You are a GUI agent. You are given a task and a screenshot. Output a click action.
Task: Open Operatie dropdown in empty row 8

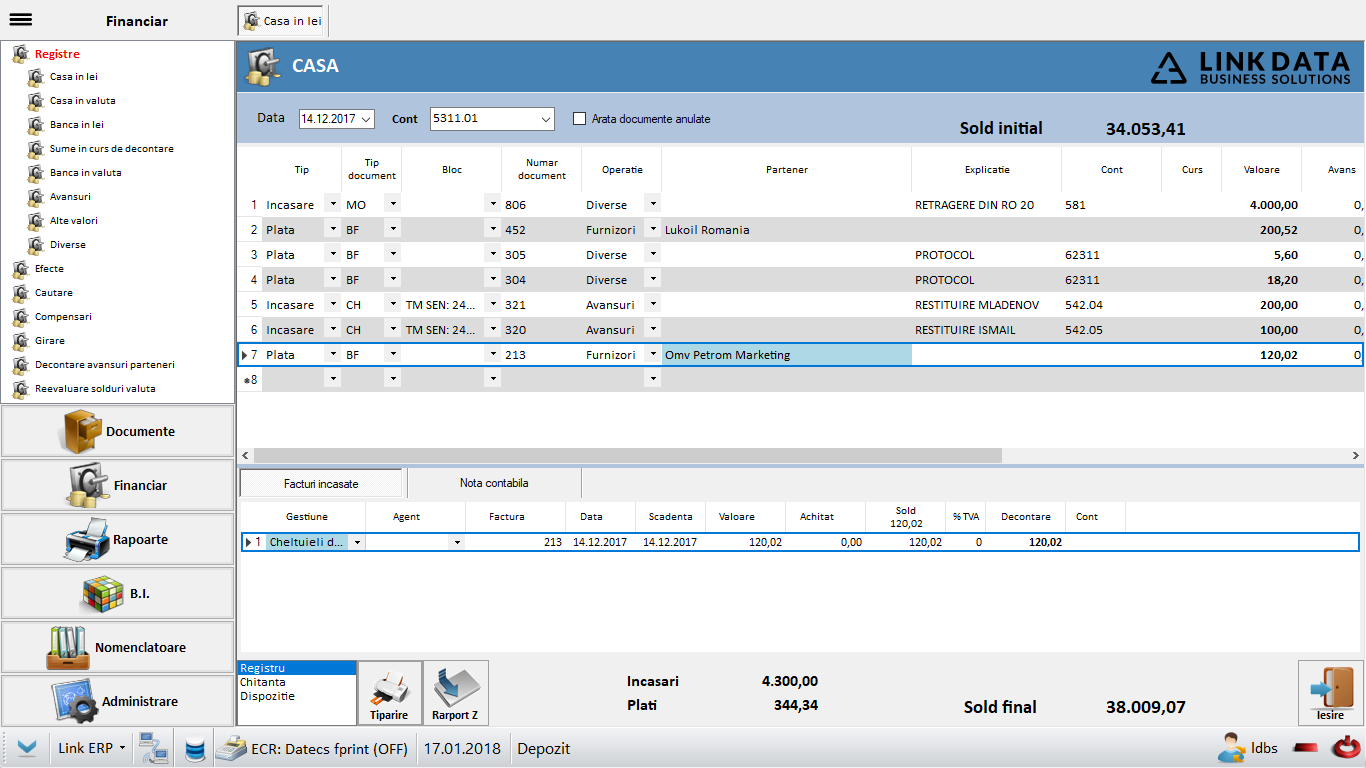[x=652, y=379]
